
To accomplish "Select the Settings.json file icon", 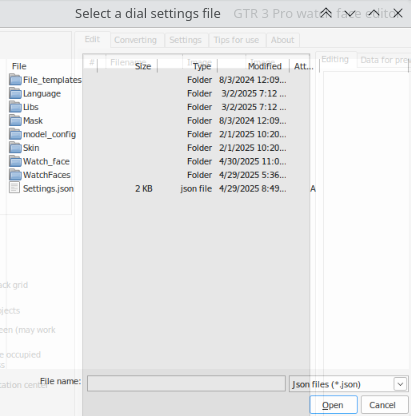I will pyautogui.click(x=15, y=188).
